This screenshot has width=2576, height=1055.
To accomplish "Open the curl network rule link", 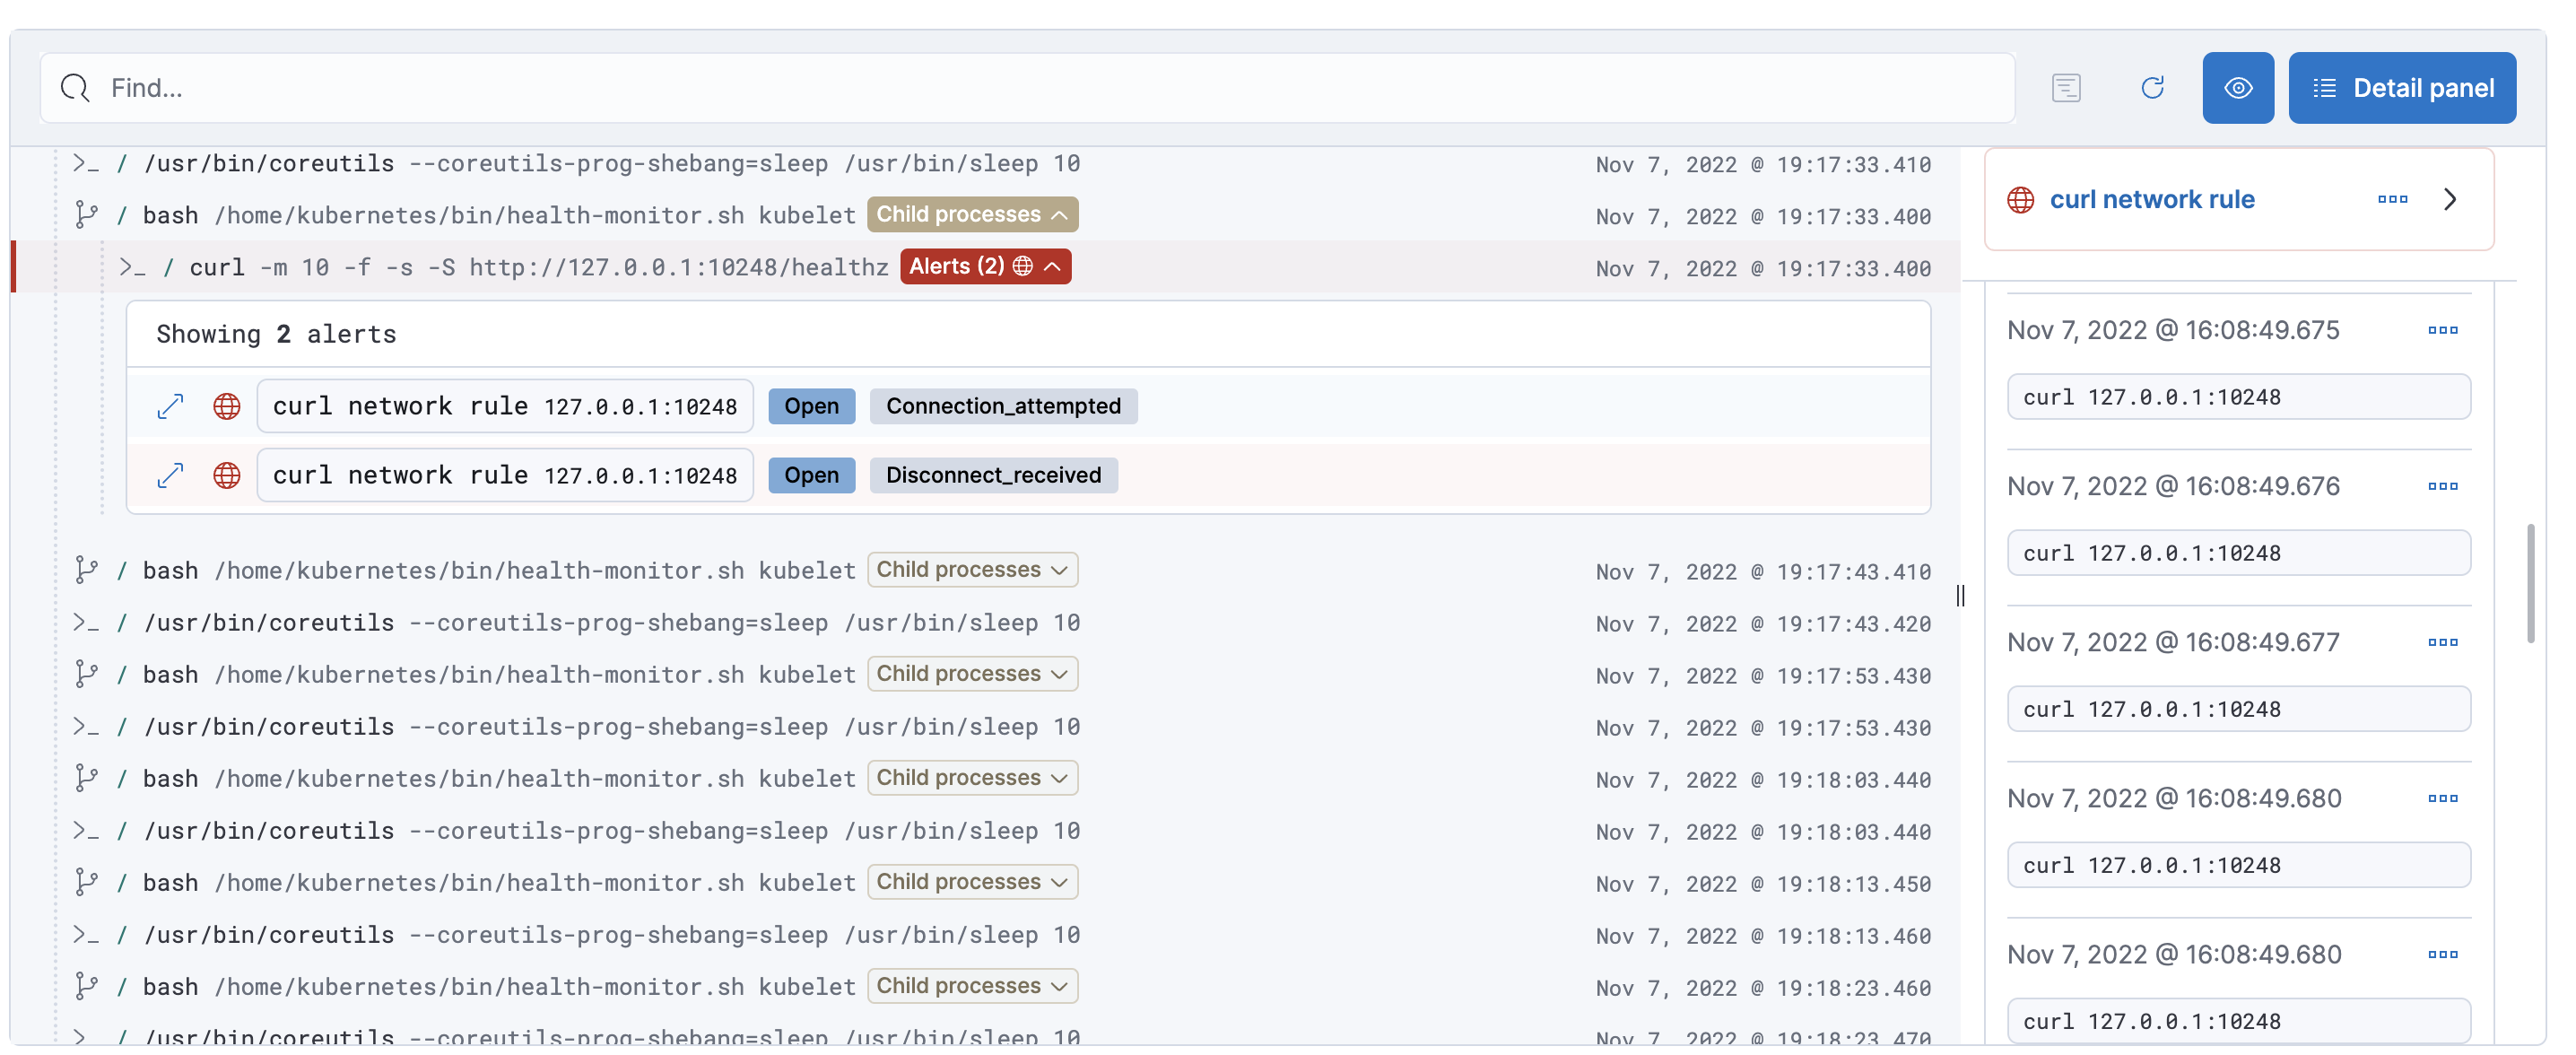I will point(2152,200).
